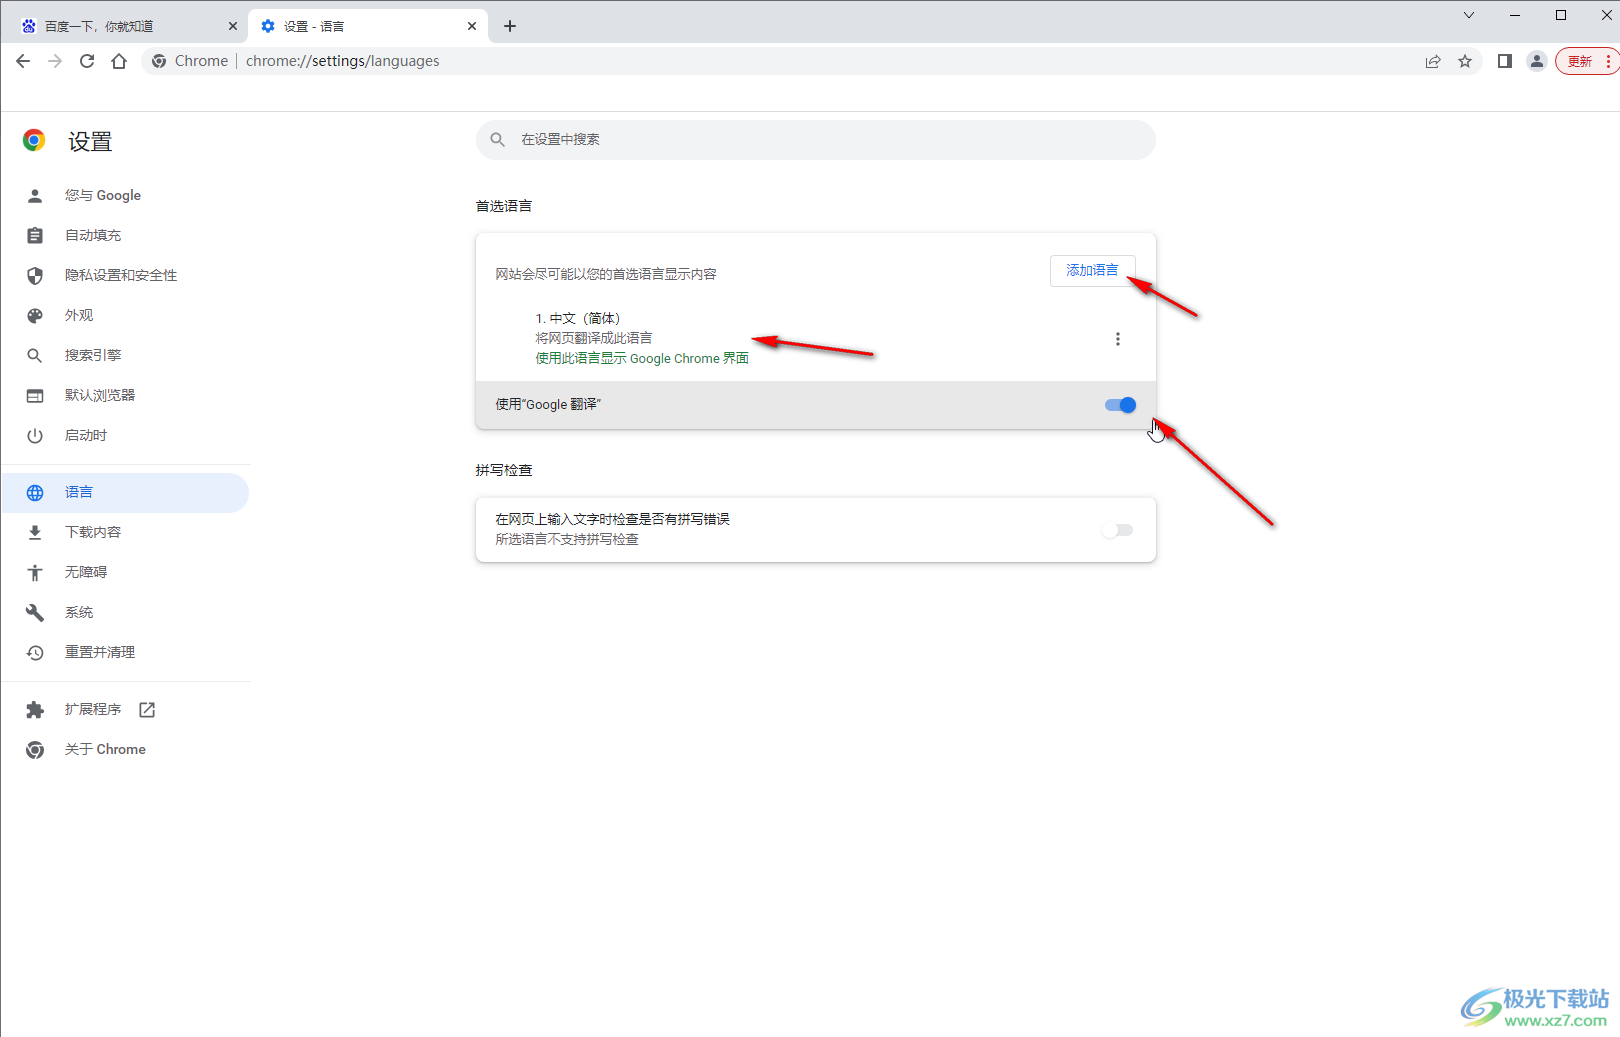Share this page icon in address bar
Image resolution: width=1620 pixels, height=1037 pixels.
coord(1433,61)
